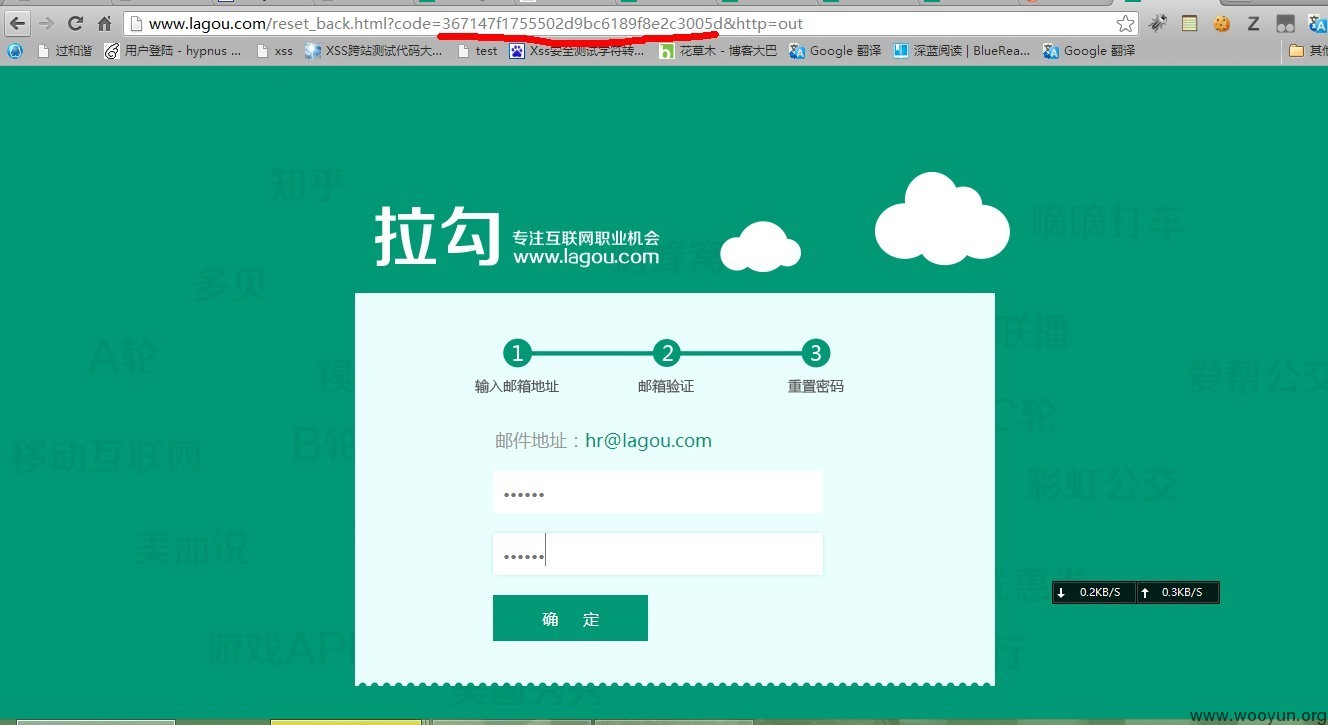
Task: Go forward with the forward arrow
Action: tap(46, 23)
